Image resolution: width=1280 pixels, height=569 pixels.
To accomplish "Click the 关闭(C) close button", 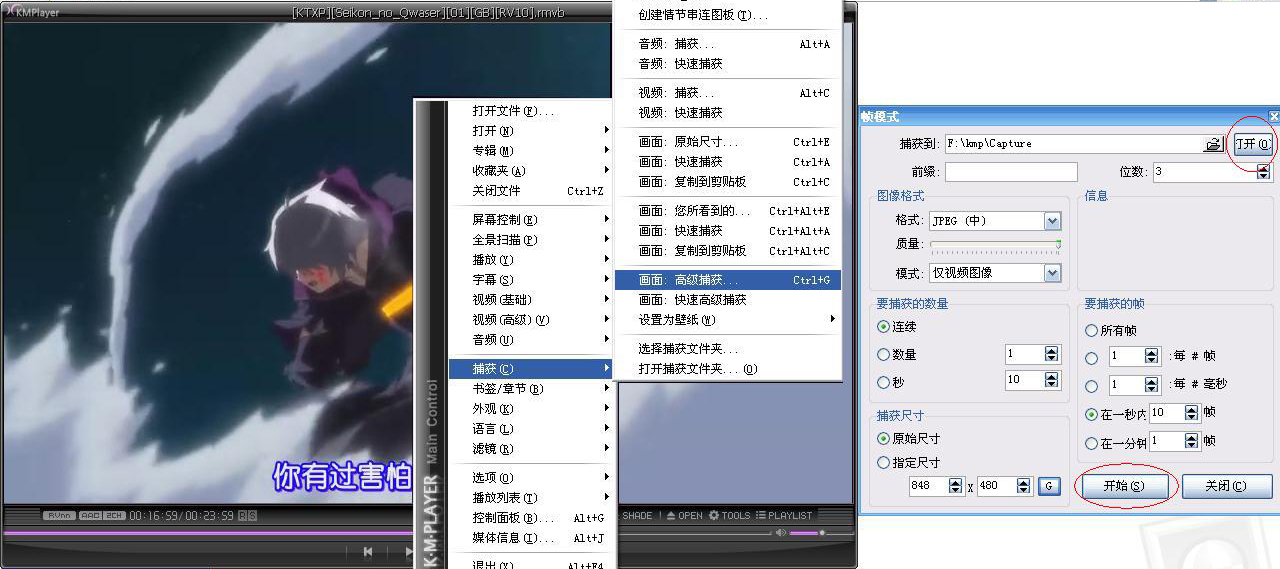I will point(1226,486).
